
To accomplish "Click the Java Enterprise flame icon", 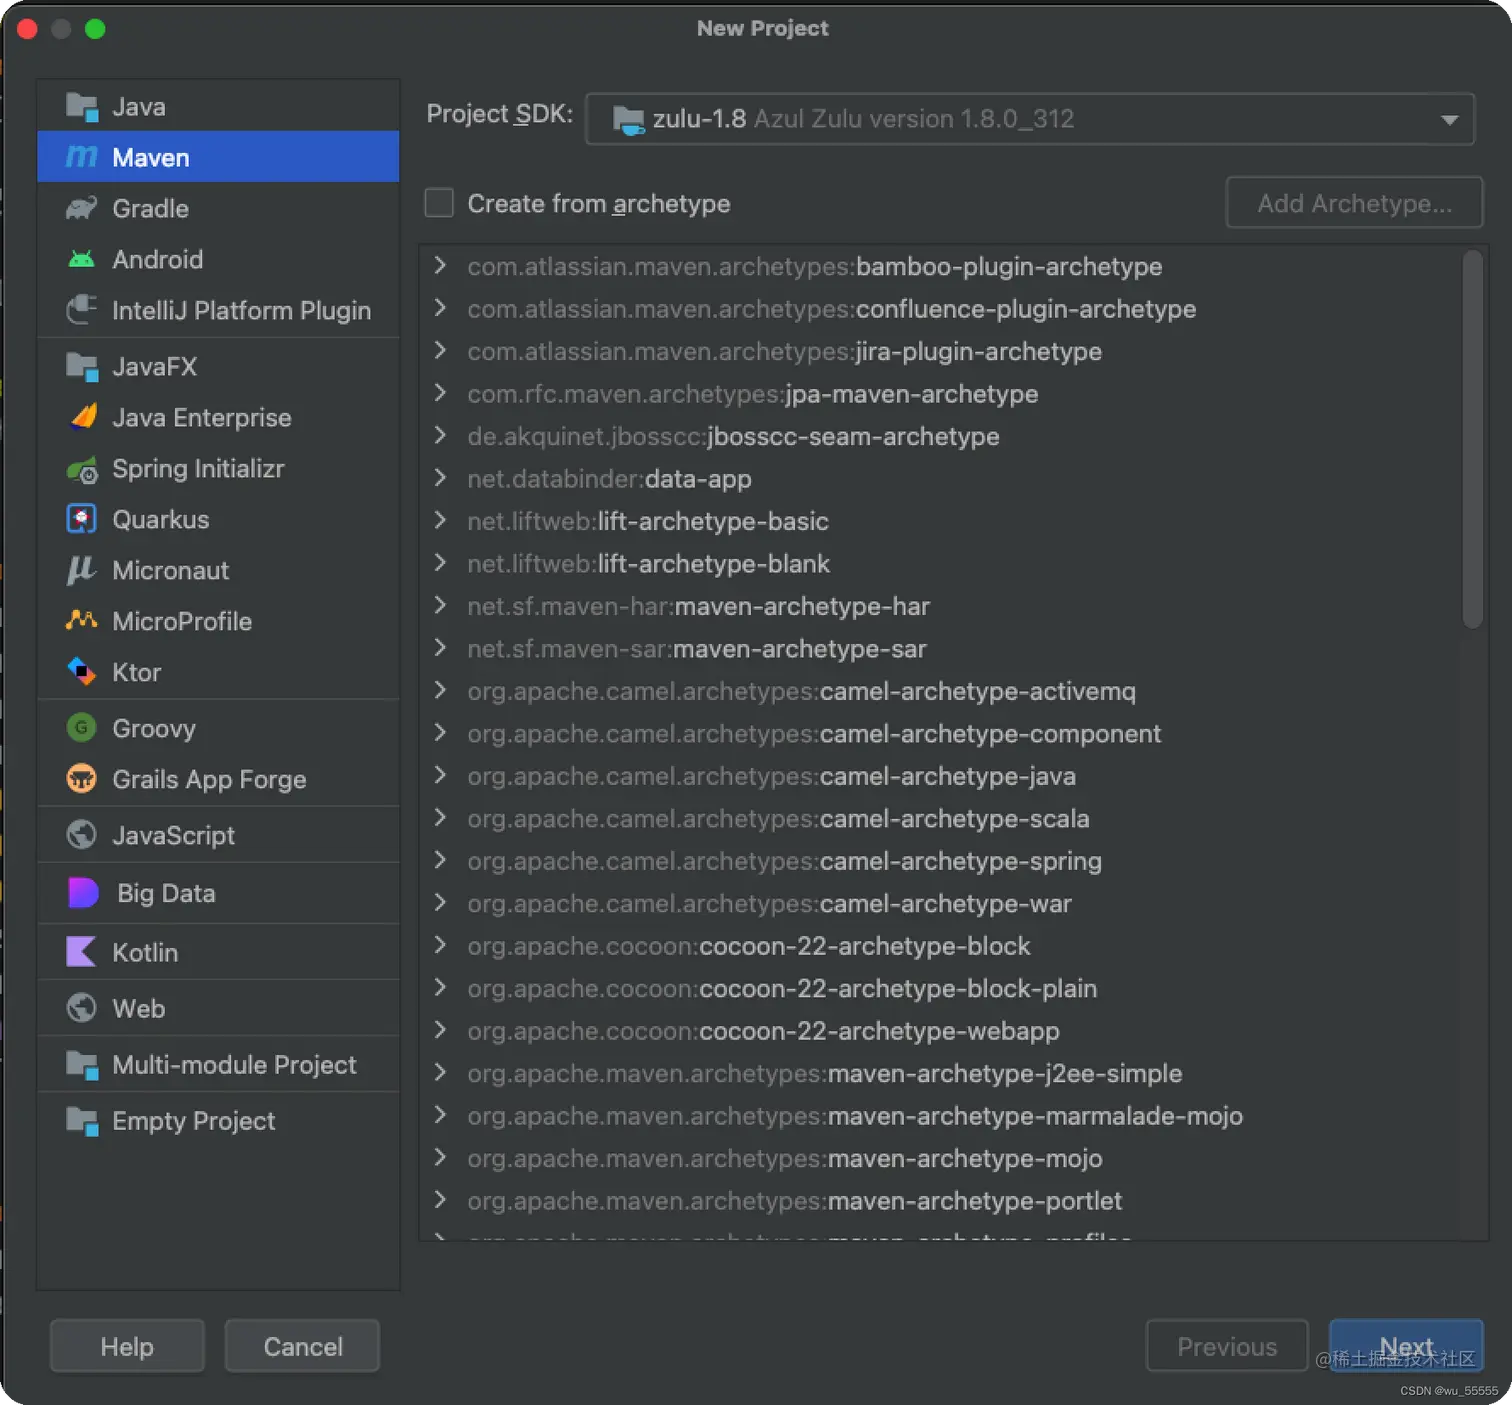I will (x=84, y=417).
